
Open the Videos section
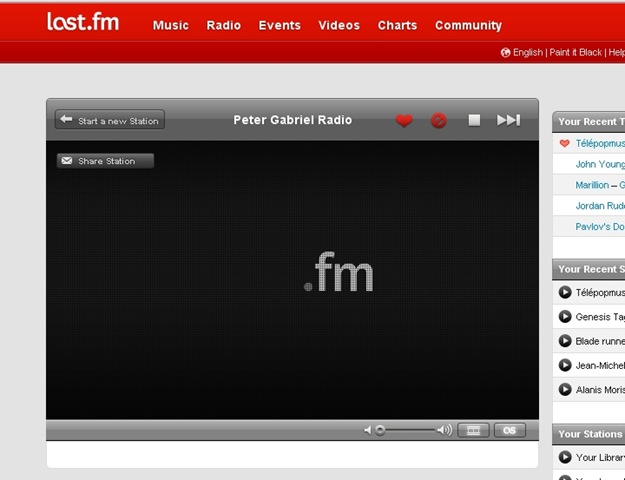coord(339,26)
